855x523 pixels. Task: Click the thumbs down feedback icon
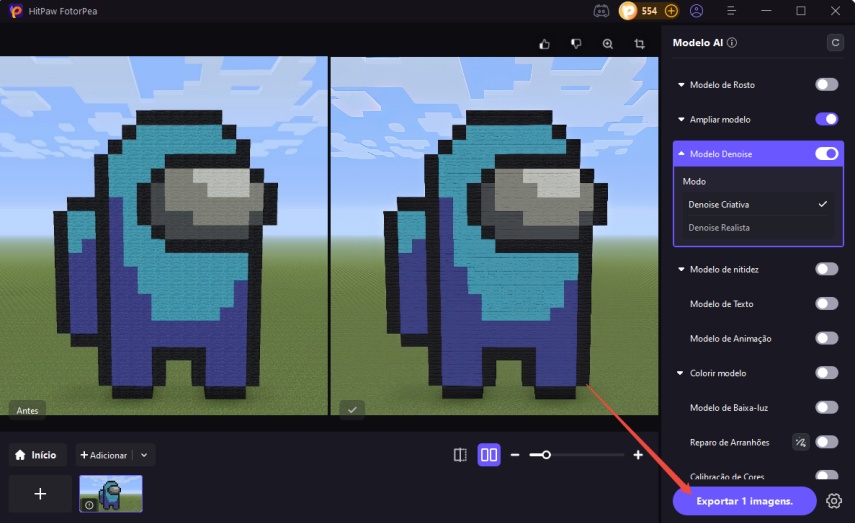(576, 44)
